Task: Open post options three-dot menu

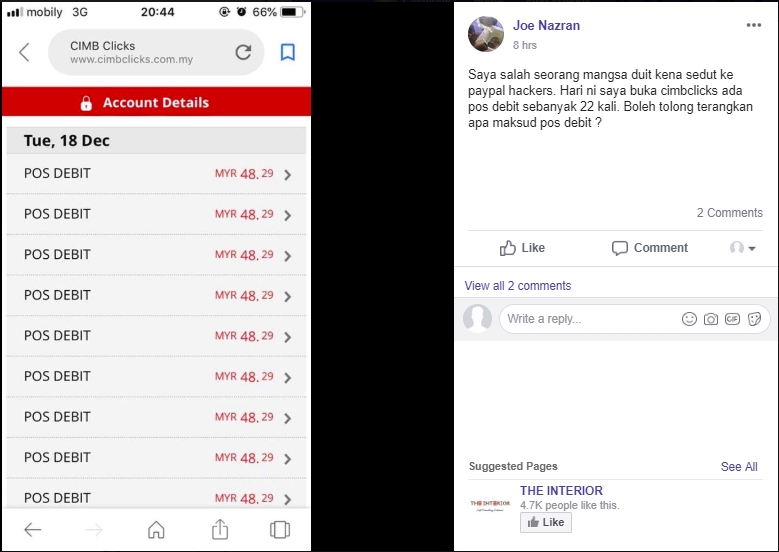Action: [x=753, y=26]
